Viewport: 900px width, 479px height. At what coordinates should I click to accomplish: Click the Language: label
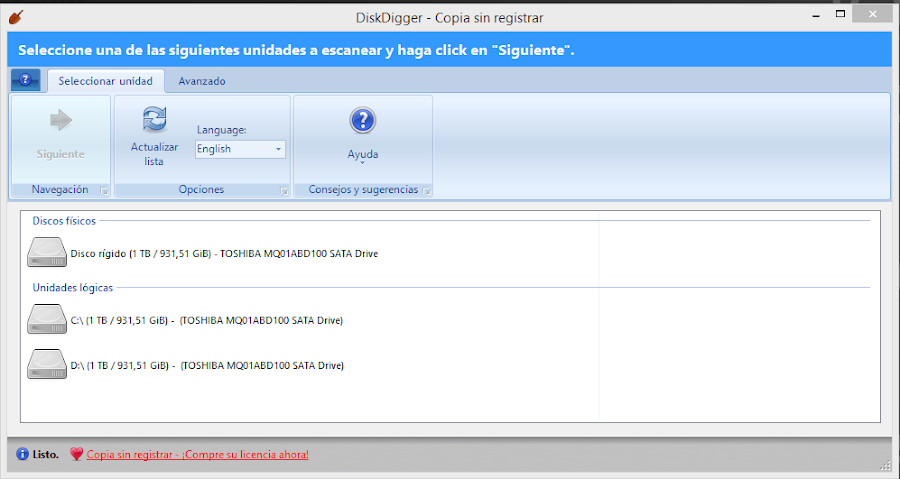pyautogui.click(x=222, y=130)
